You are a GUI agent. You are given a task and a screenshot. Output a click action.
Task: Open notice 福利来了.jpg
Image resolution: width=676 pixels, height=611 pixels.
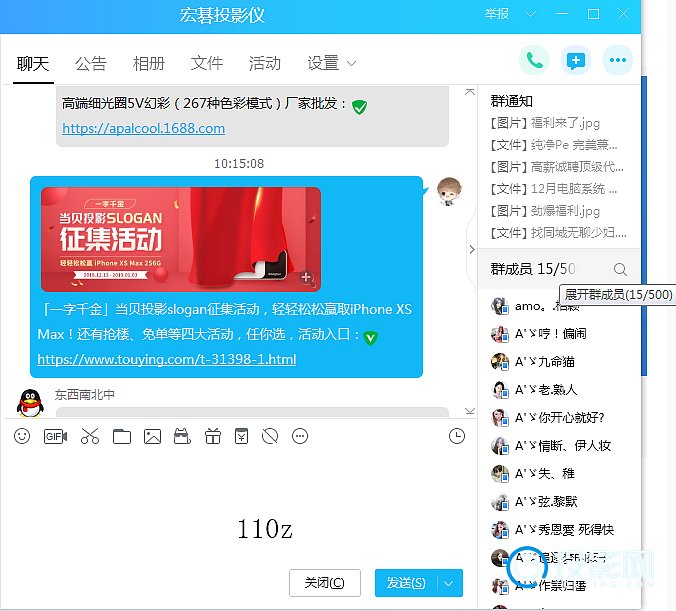pos(545,123)
